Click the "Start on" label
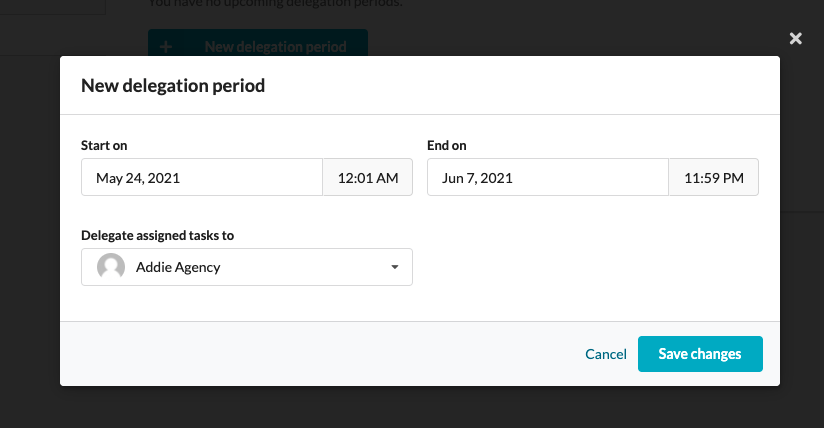The image size is (824, 428). pos(104,145)
